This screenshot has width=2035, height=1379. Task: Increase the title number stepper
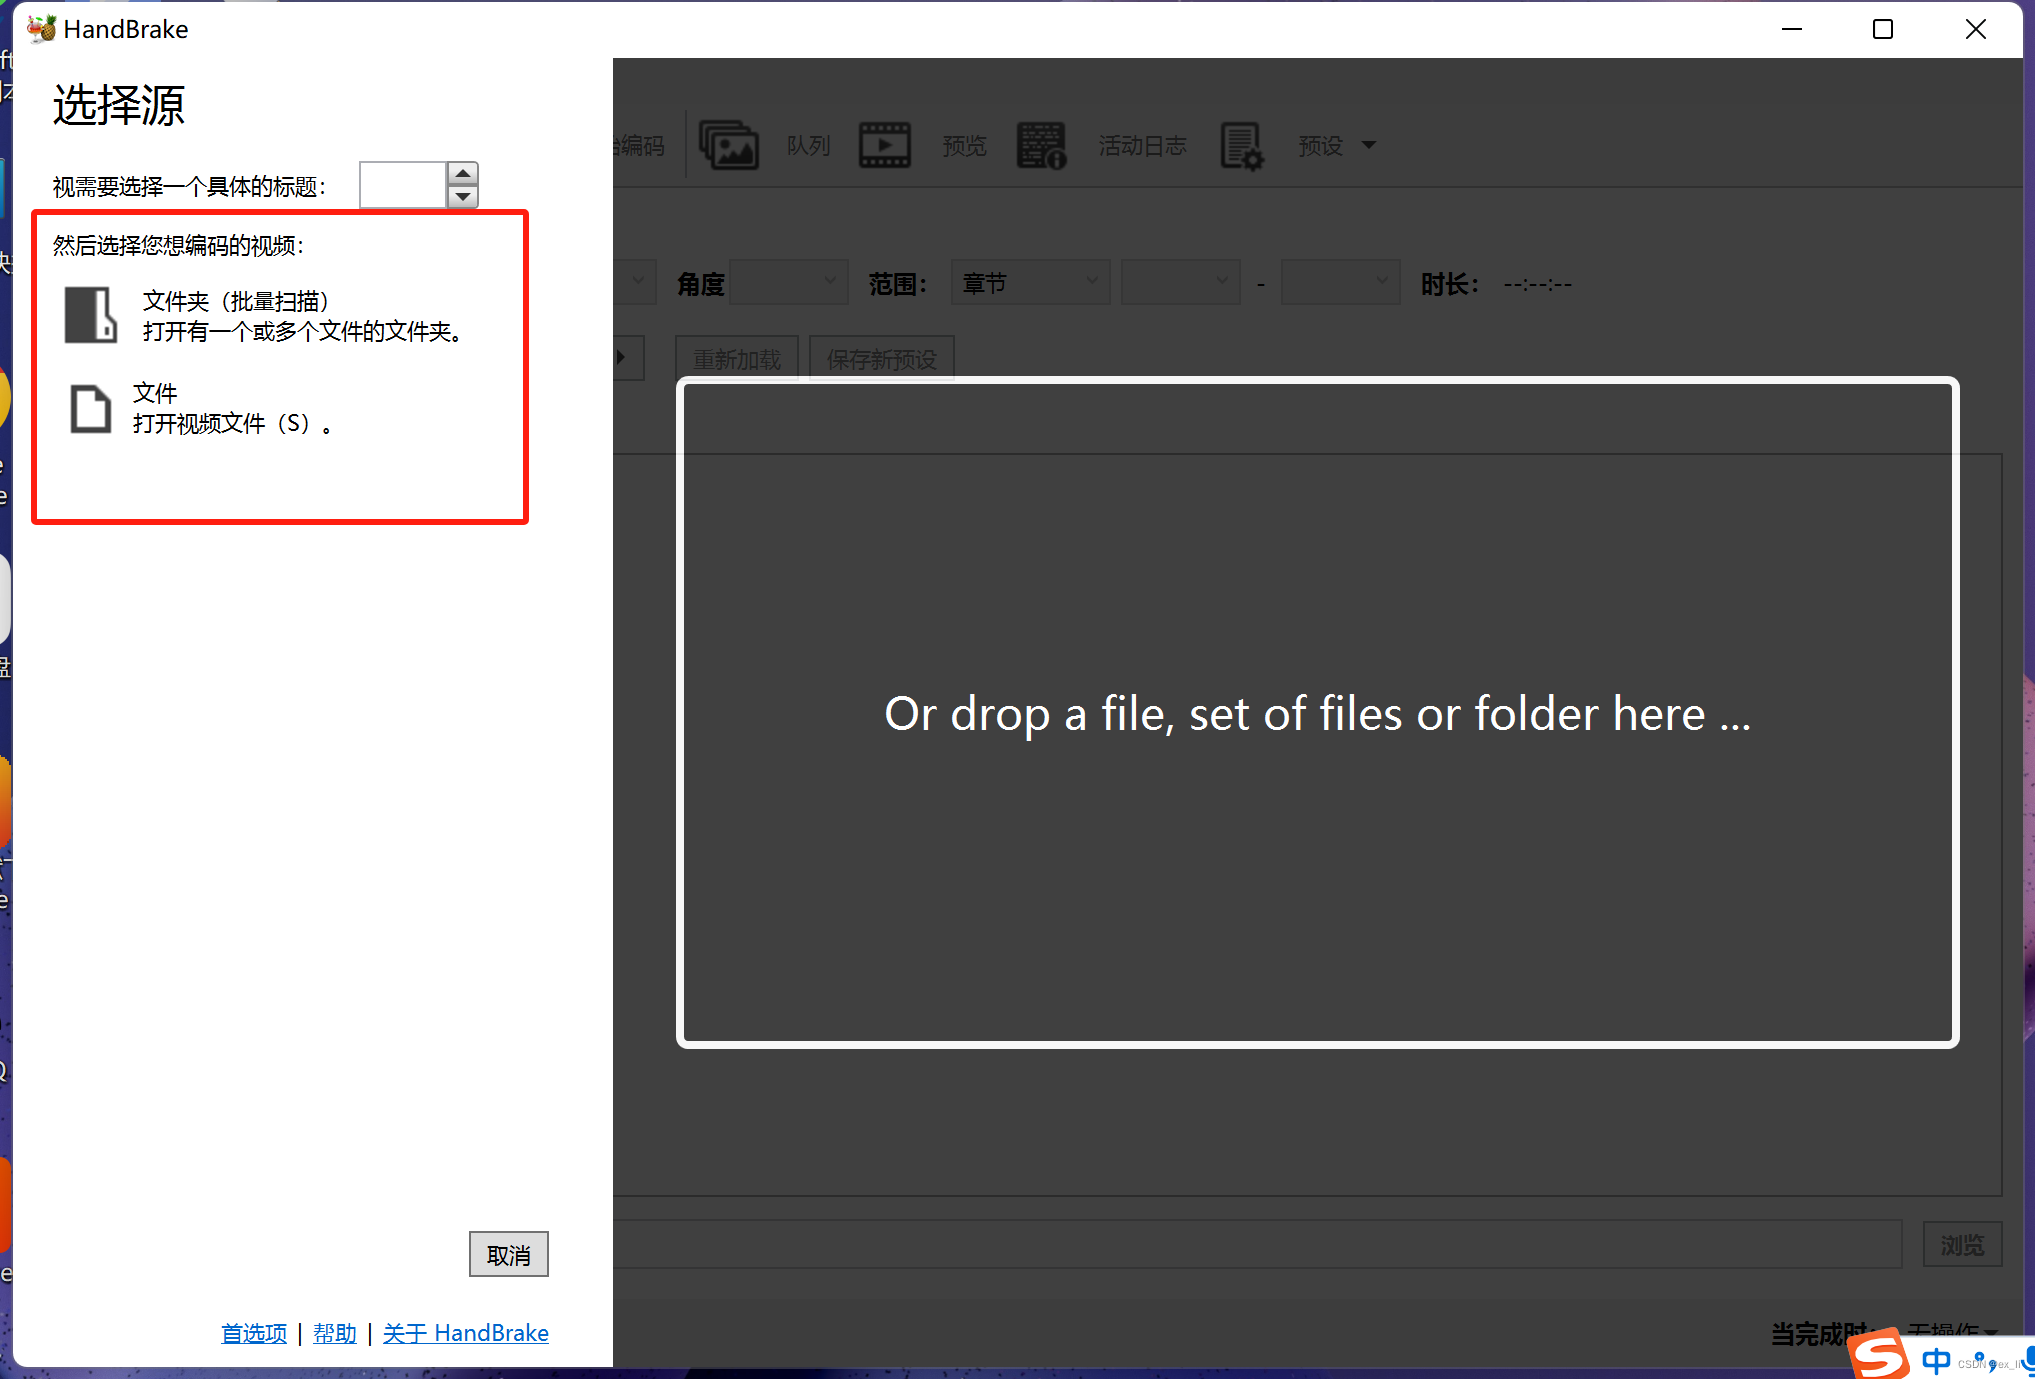pyautogui.click(x=462, y=173)
